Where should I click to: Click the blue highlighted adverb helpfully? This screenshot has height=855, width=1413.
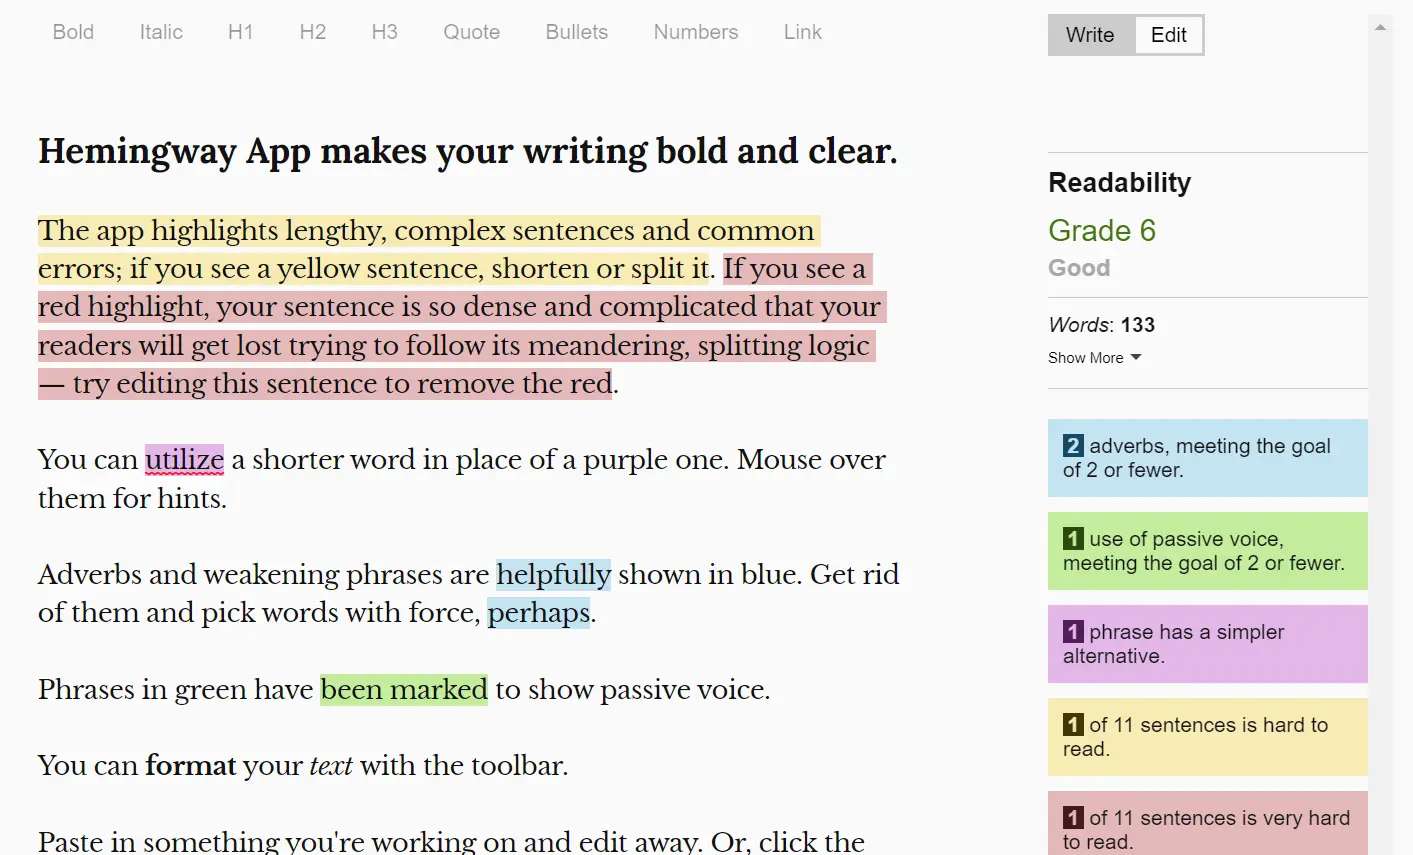pos(553,575)
